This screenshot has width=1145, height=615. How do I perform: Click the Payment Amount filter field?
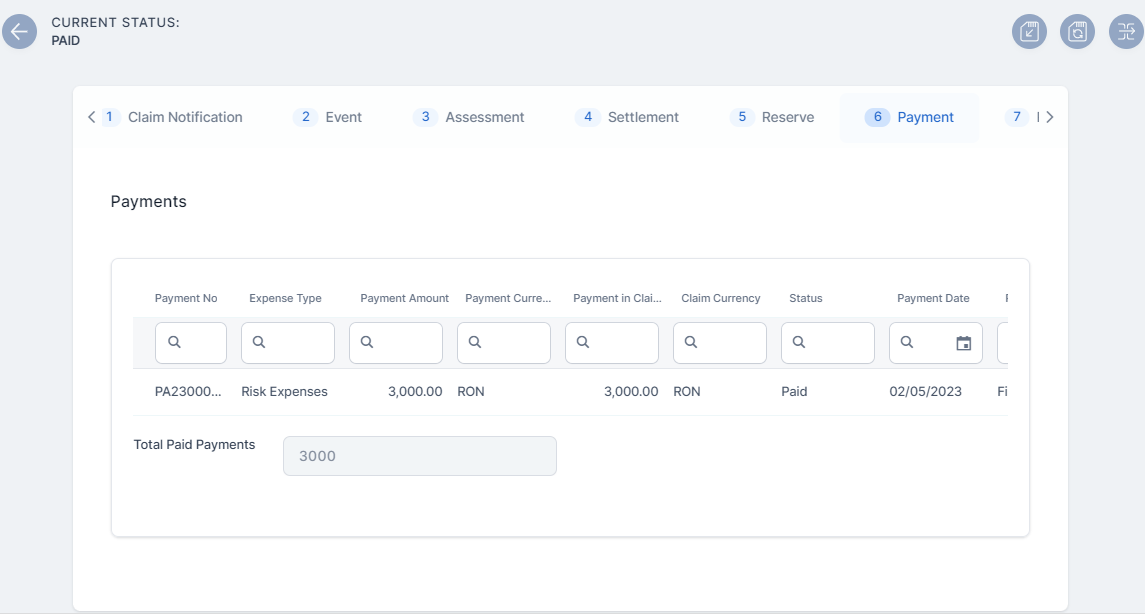pyautogui.click(x=405, y=343)
